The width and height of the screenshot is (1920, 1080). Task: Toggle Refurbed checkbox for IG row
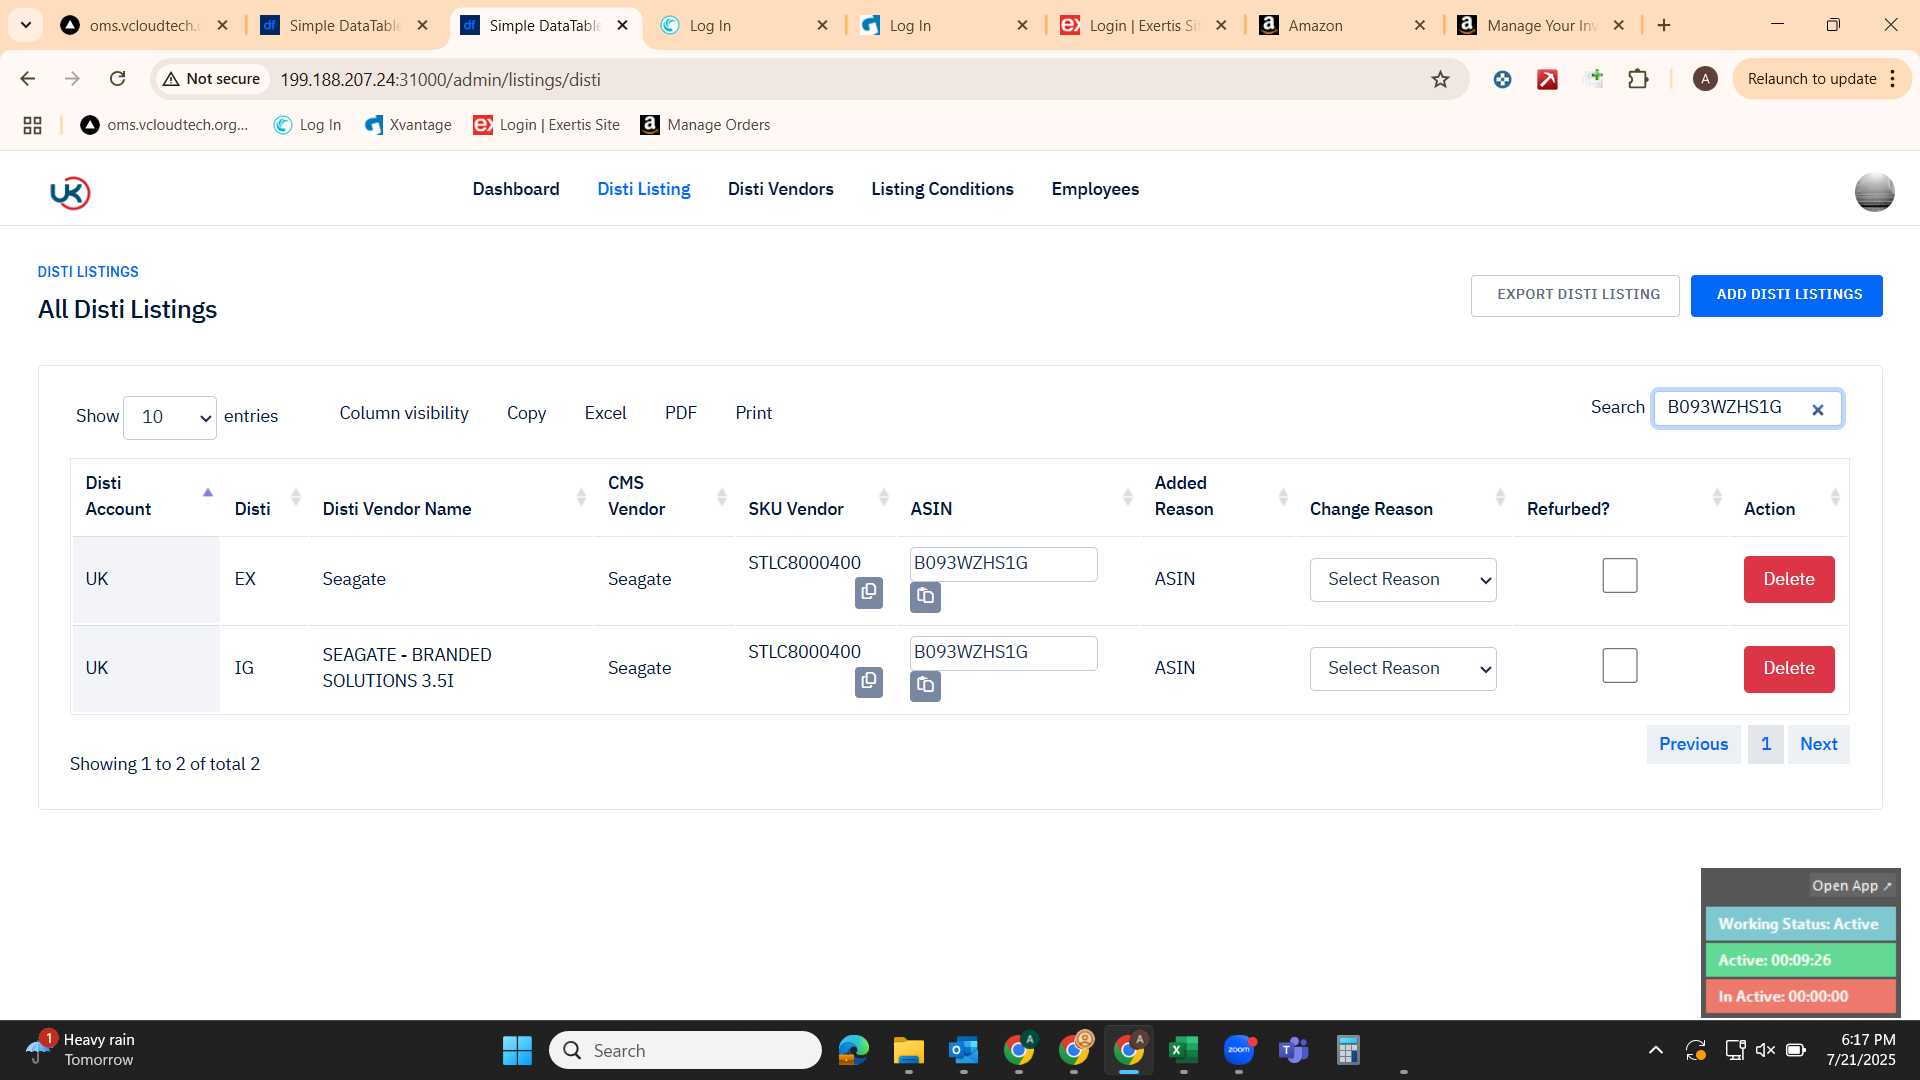point(1619,665)
